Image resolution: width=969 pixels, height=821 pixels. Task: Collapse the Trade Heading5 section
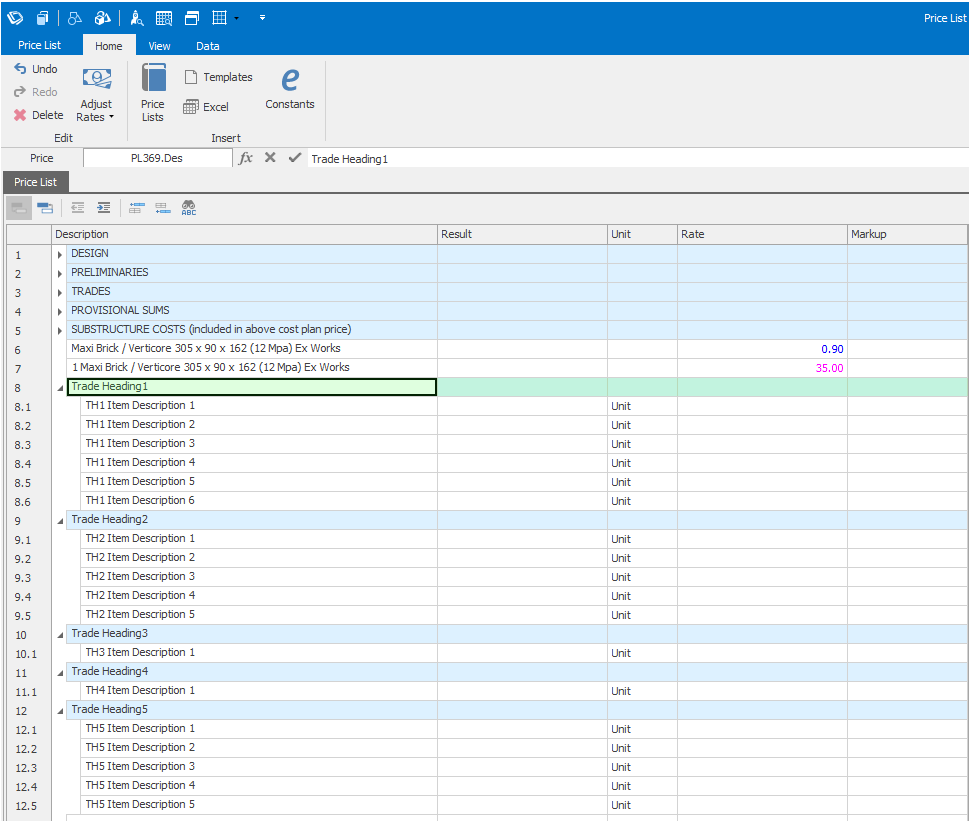tap(60, 709)
